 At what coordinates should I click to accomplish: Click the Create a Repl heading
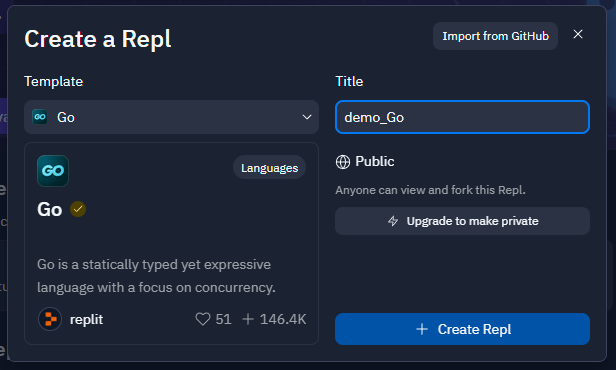click(x=98, y=39)
